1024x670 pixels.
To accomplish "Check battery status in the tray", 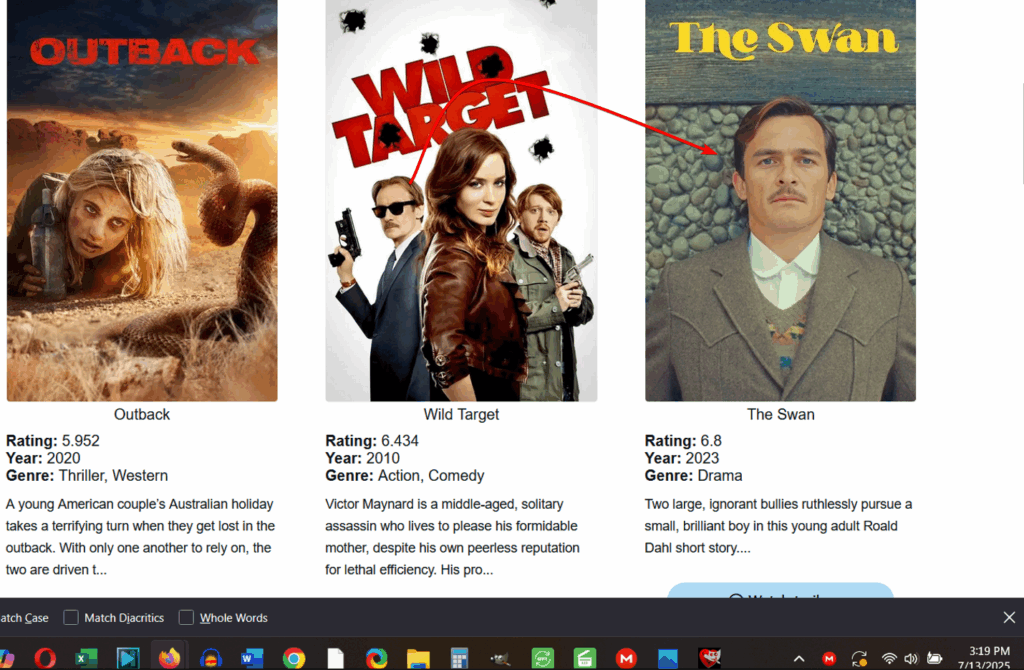I will [x=935, y=658].
